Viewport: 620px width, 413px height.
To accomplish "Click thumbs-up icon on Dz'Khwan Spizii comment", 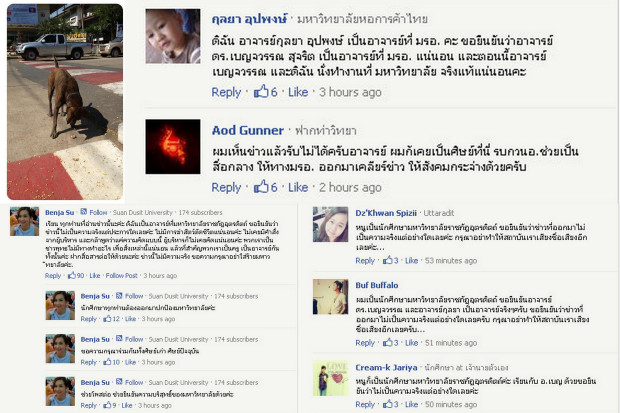I will click(388, 260).
